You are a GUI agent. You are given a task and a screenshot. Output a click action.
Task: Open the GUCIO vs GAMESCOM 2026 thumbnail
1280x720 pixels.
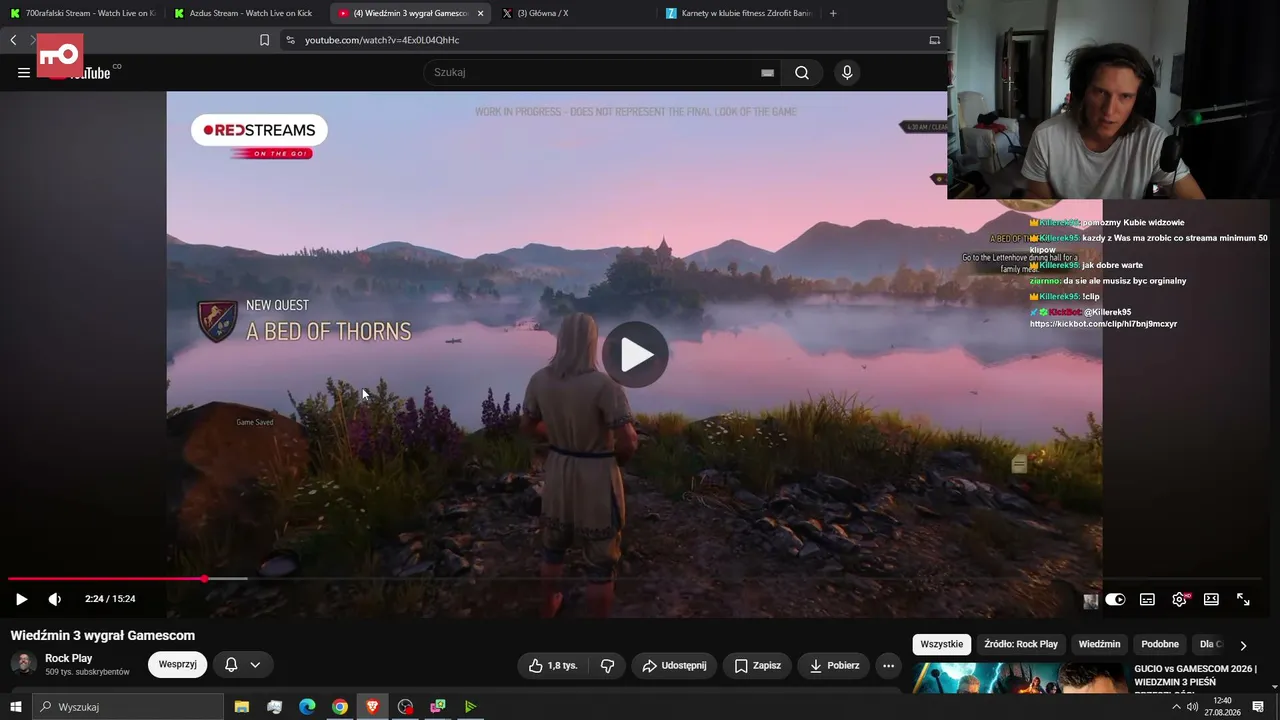(x=1020, y=677)
